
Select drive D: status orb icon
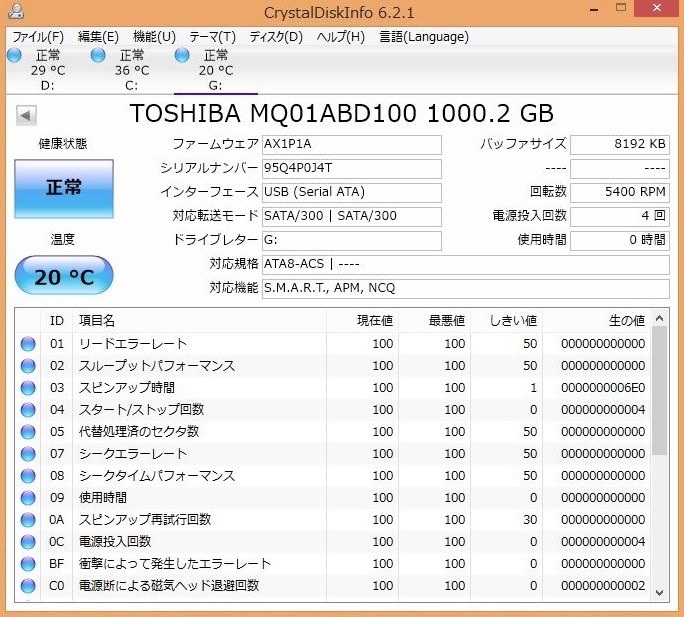pyautogui.click(x=14, y=55)
